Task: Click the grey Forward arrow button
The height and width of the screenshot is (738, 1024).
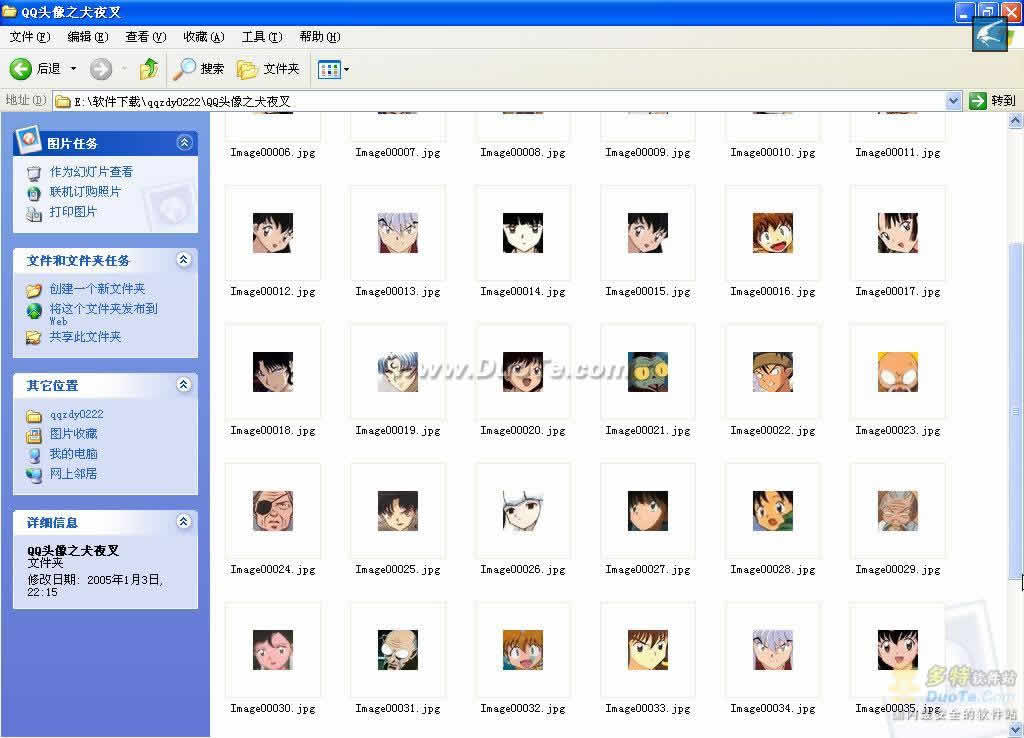Action: tap(101, 69)
